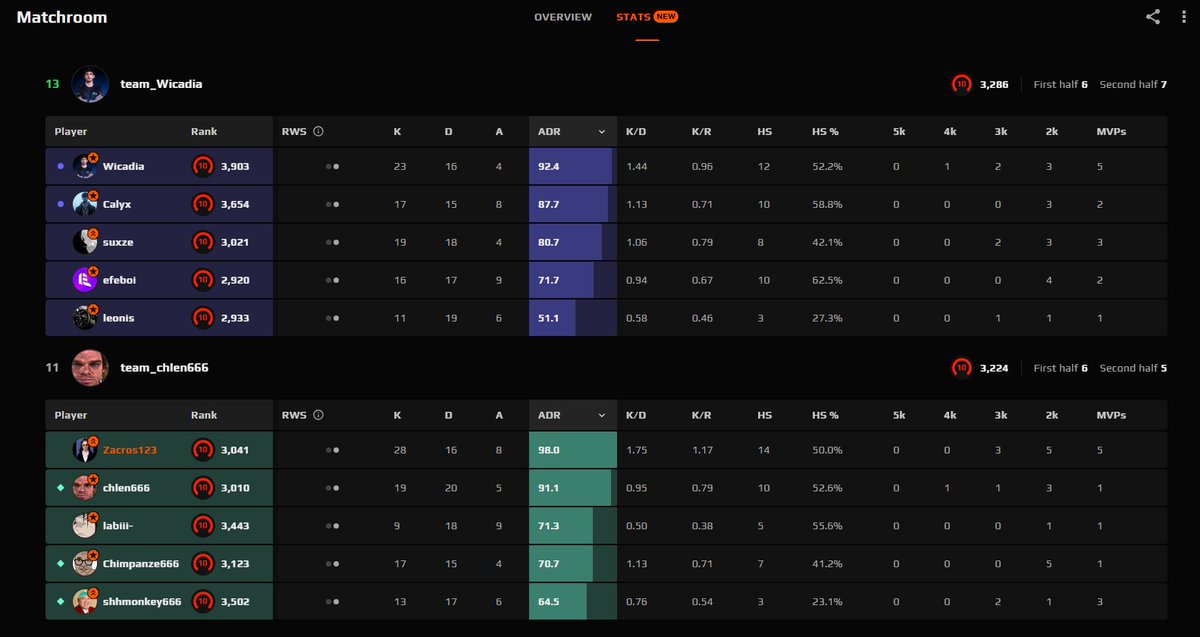This screenshot has height=637, width=1200.
Task: Click team_chlen666 score number 11
Action: (52, 368)
